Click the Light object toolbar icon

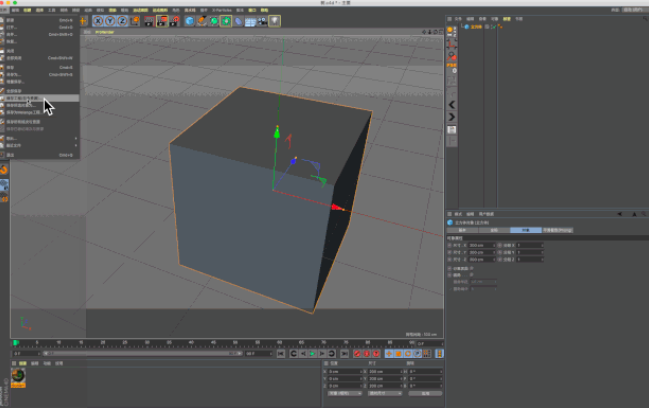click(274, 20)
